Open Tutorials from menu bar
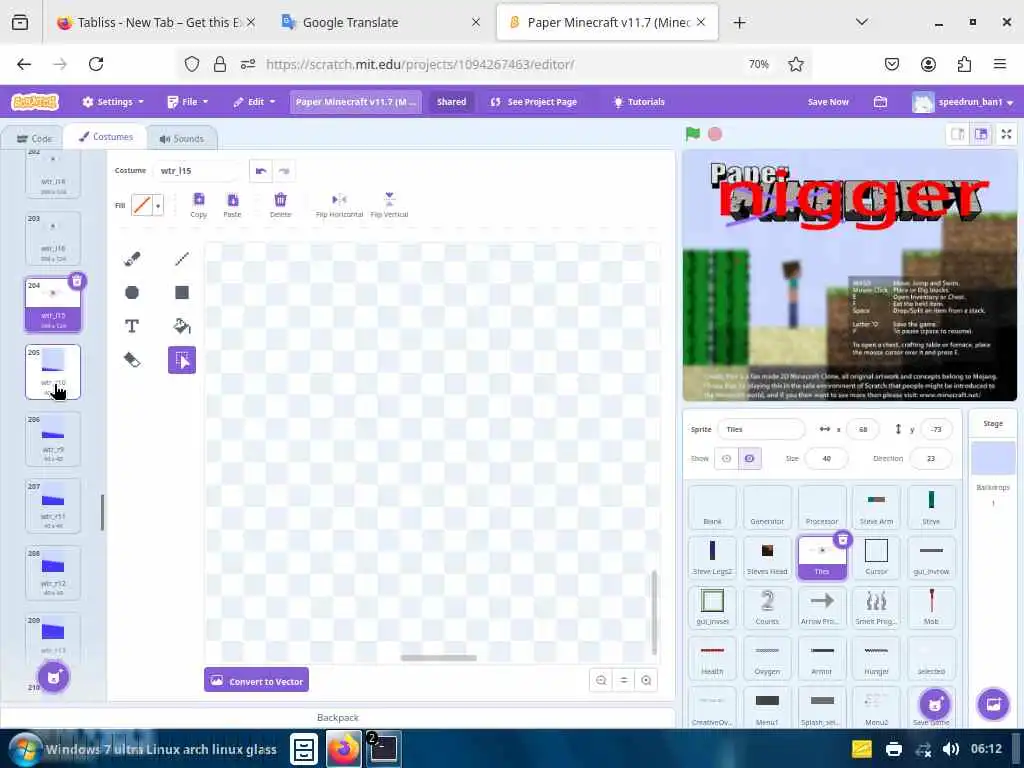The image size is (1024, 768). pyautogui.click(x=639, y=102)
